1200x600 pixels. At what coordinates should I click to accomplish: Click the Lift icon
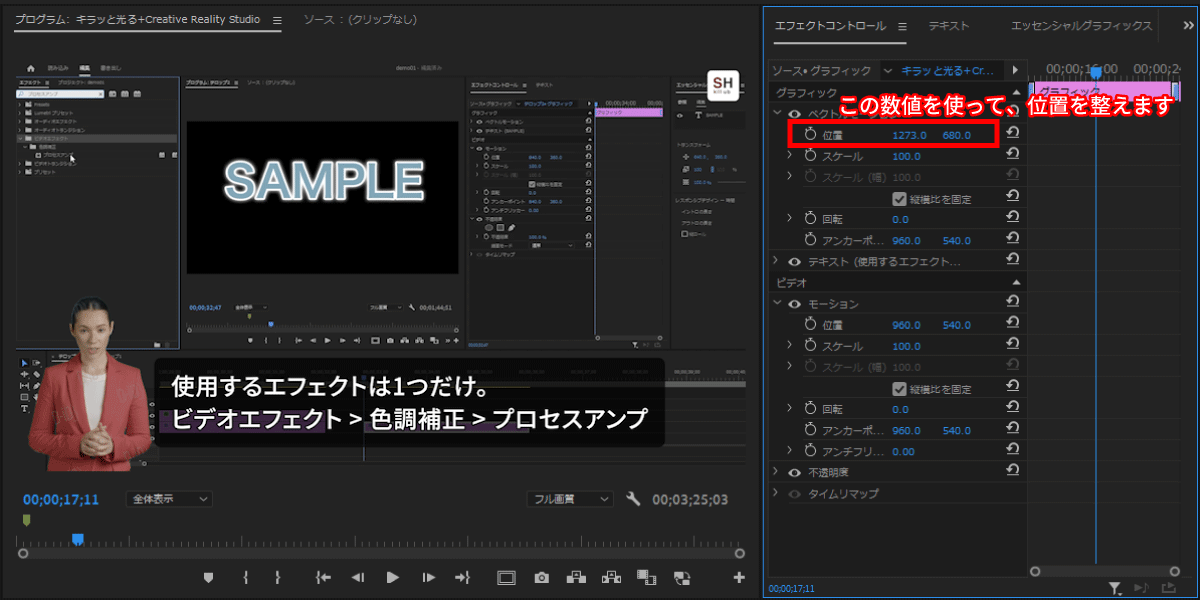pos(575,577)
